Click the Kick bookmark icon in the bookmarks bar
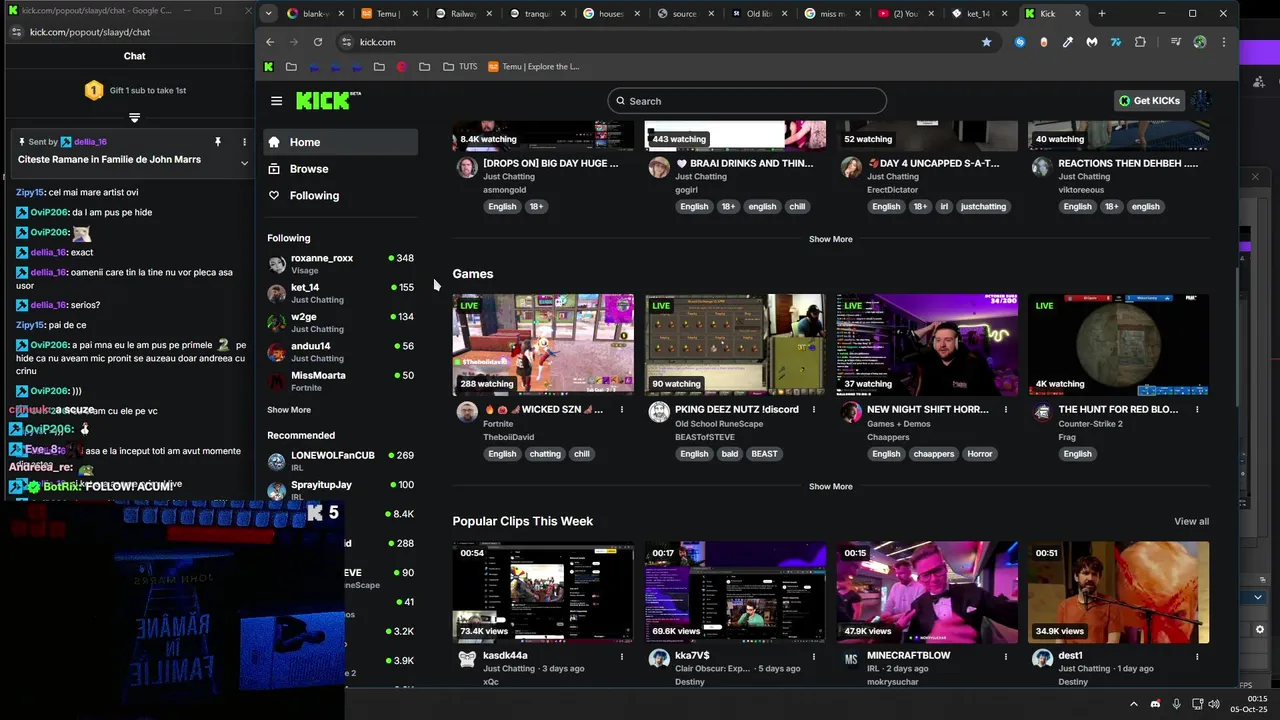This screenshot has width=1280, height=720. [268, 67]
